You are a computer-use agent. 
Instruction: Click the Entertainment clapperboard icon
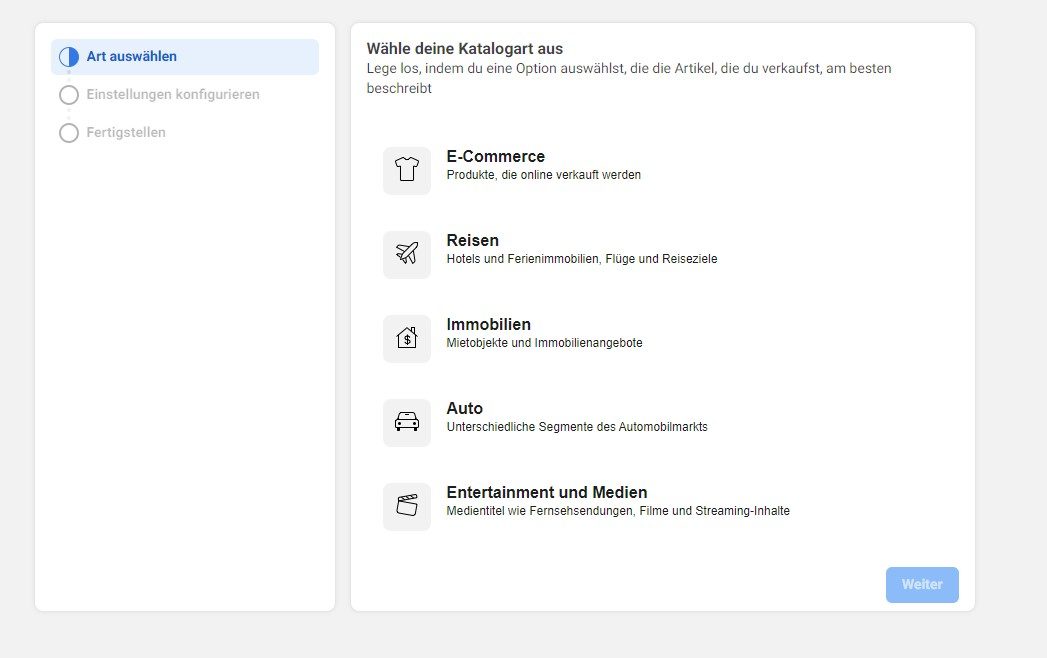[x=406, y=506]
